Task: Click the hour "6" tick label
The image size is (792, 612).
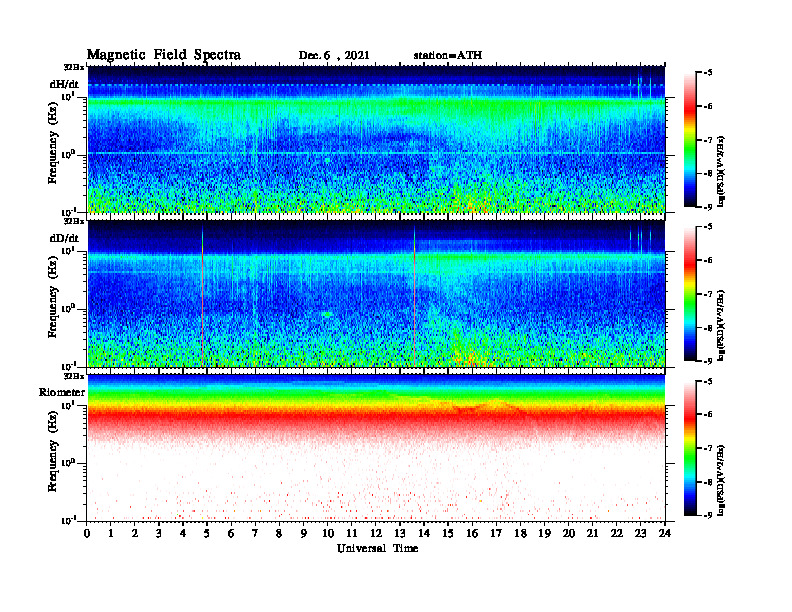Action: [x=231, y=534]
